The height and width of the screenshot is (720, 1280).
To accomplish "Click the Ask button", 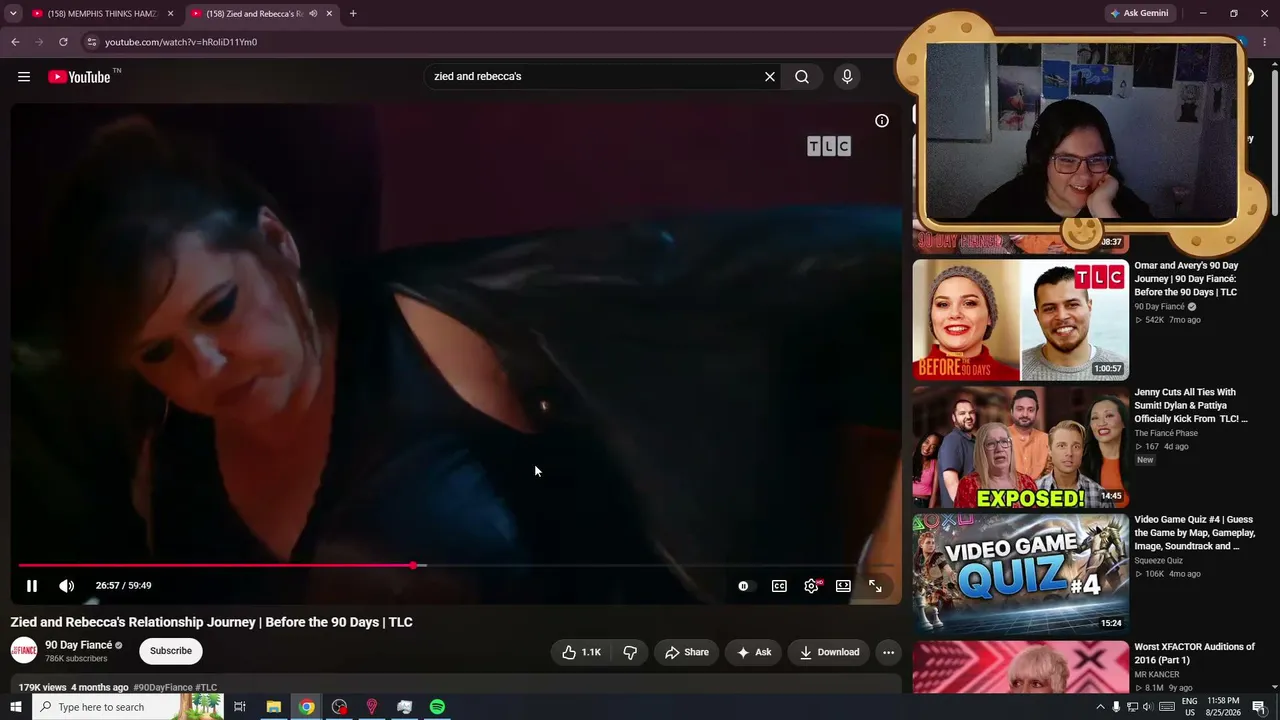I will pyautogui.click(x=754, y=653).
